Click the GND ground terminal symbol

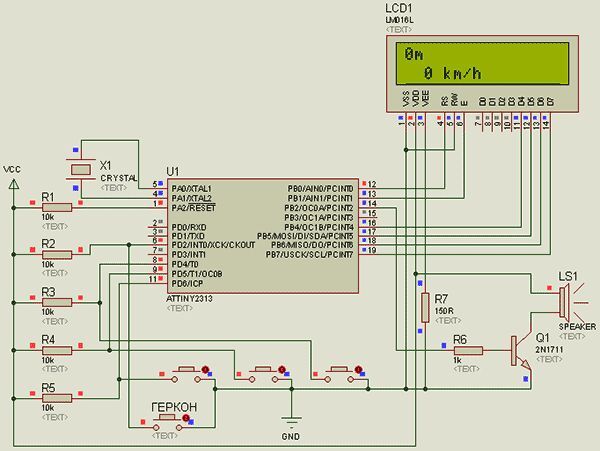click(x=291, y=422)
